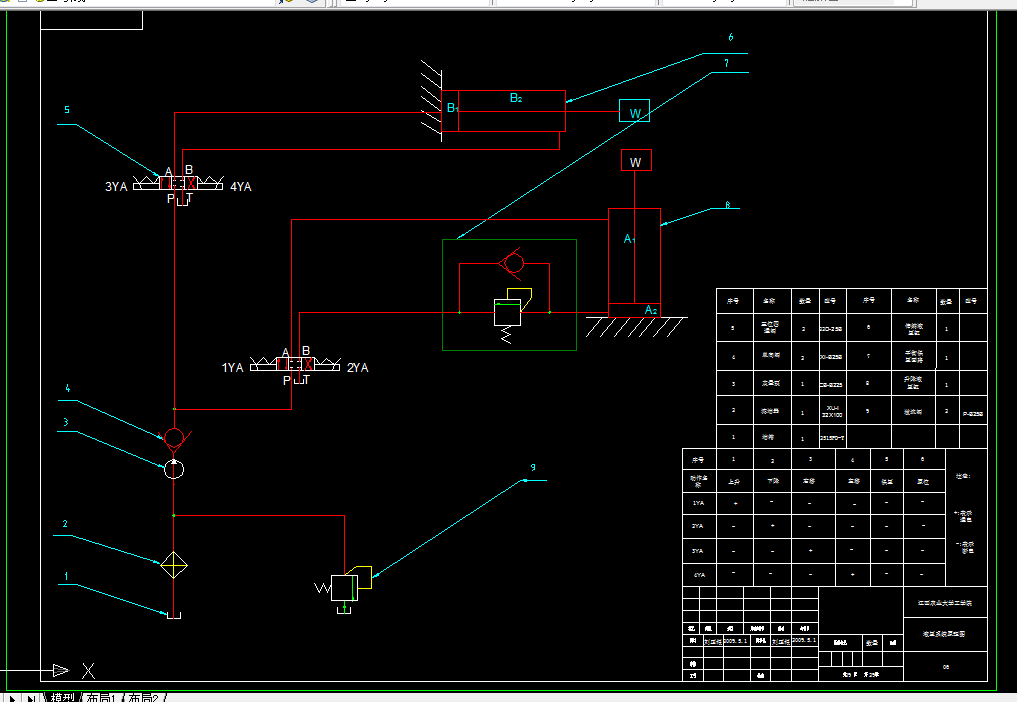Click the 1YA row label in the action table
The height and width of the screenshot is (702, 1017).
point(699,503)
